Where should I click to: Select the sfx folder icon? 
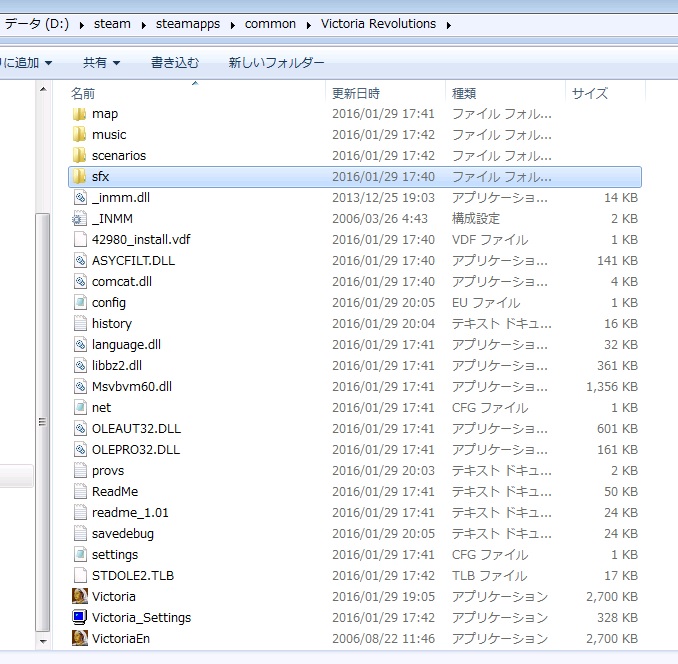tap(80, 176)
